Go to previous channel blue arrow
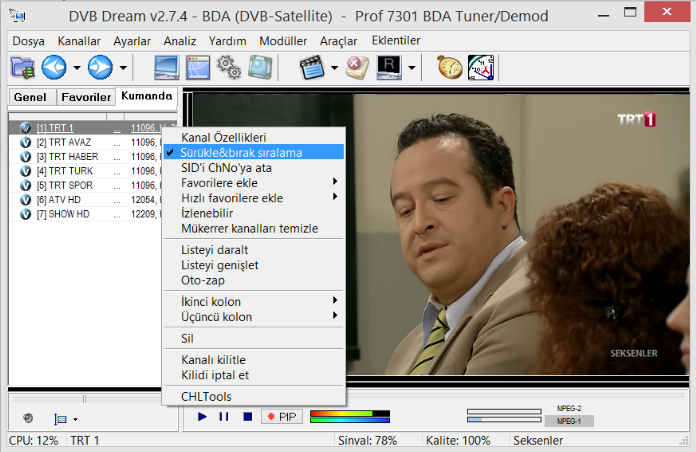The width and height of the screenshot is (696, 452). point(54,67)
